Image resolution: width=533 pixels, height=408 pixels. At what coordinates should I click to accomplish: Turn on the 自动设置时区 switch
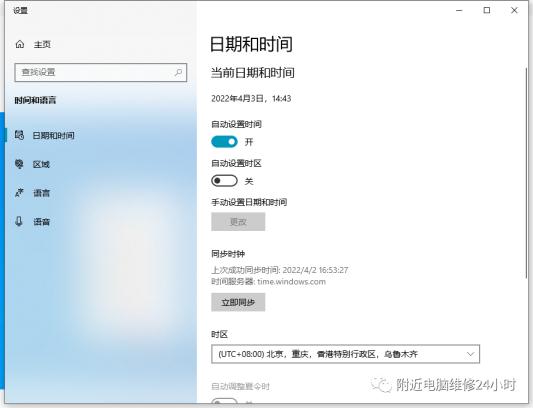pos(224,181)
